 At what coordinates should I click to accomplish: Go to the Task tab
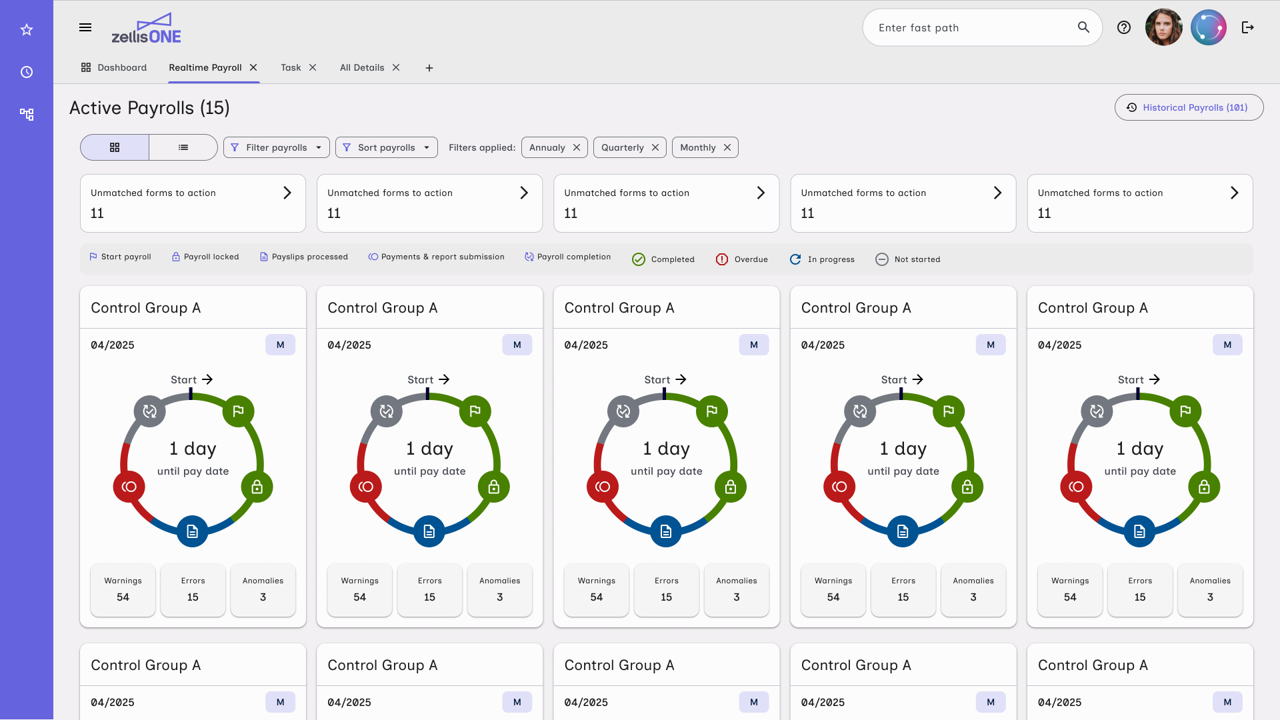291,68
